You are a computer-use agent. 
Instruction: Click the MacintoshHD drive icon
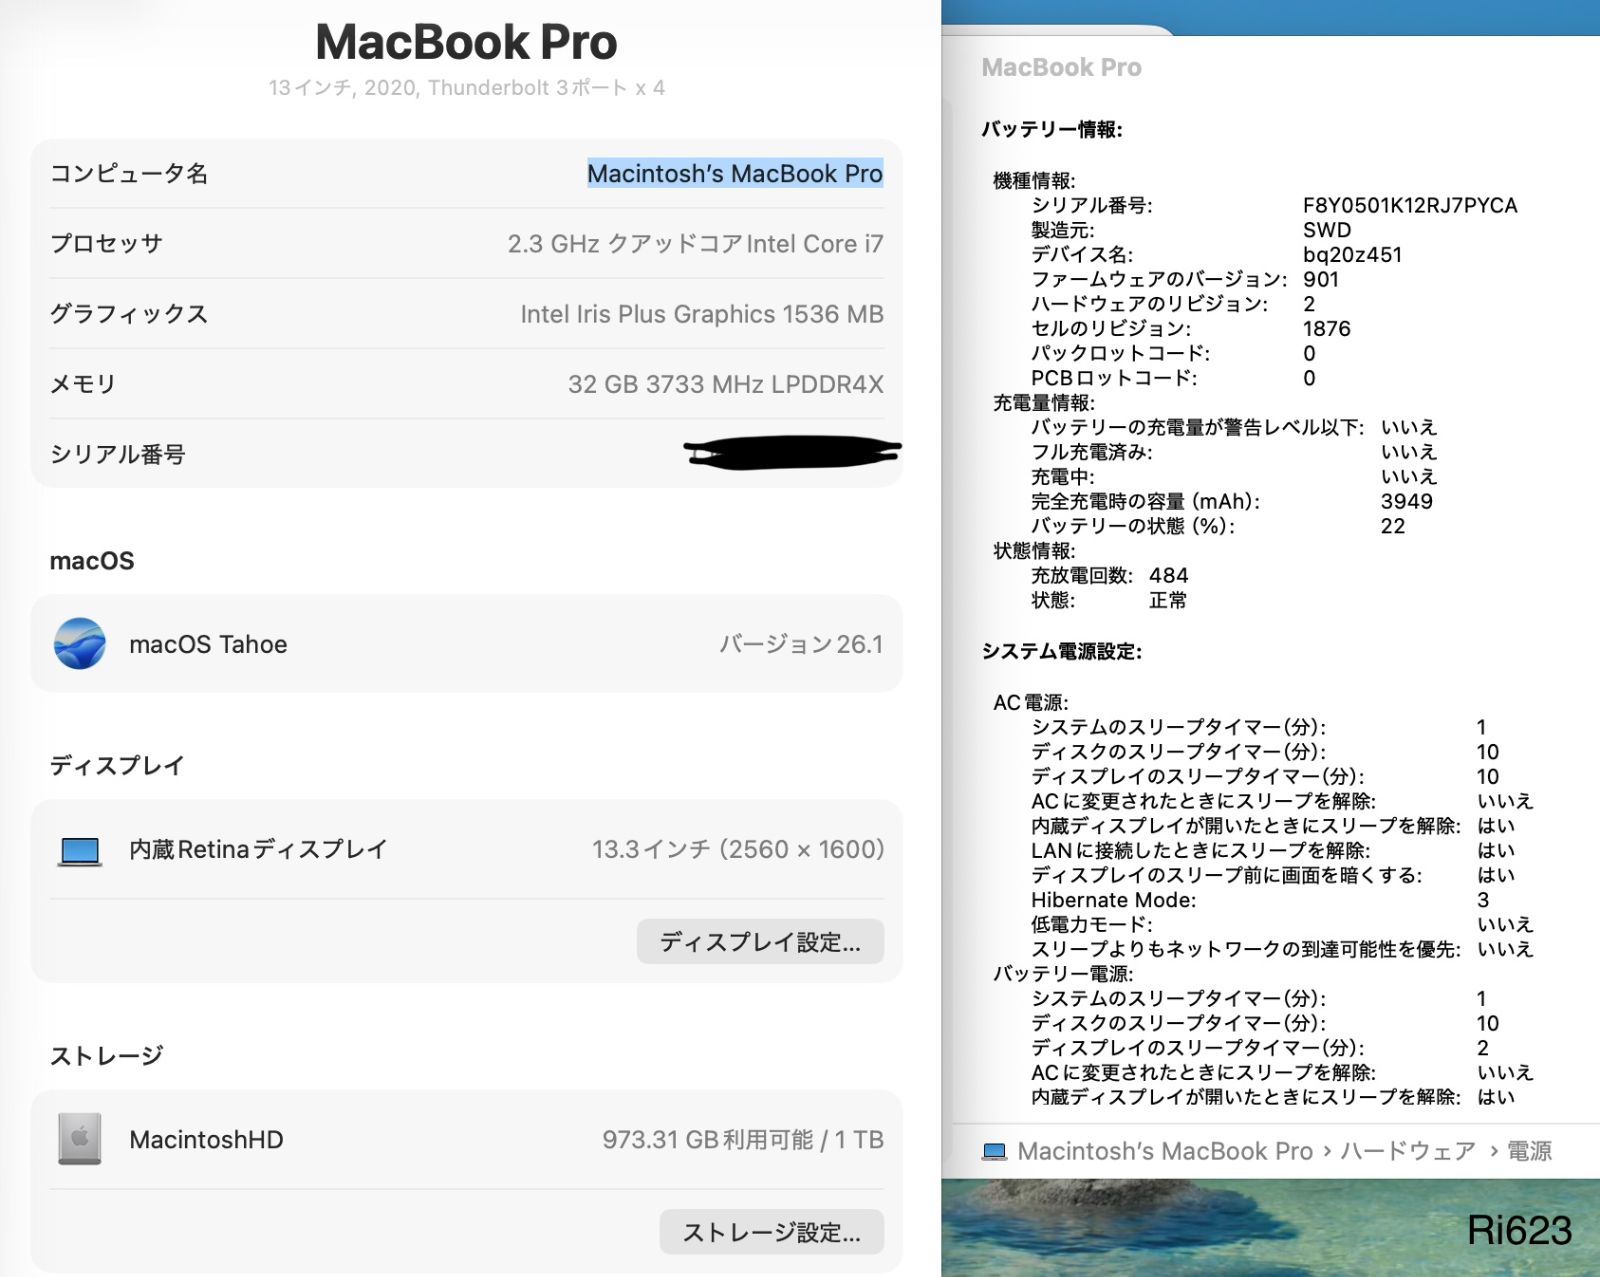80,1139
